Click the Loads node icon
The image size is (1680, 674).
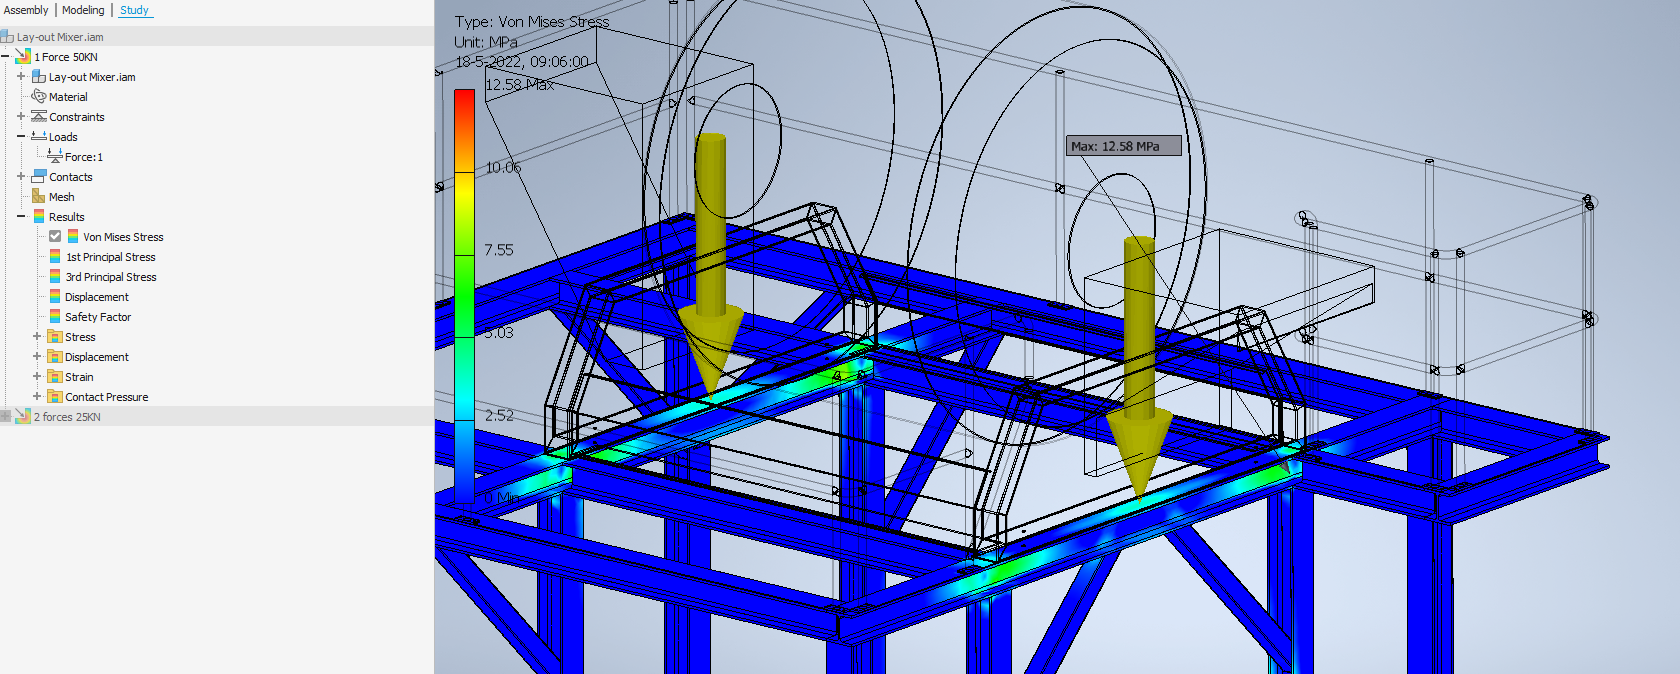(39, 137)
